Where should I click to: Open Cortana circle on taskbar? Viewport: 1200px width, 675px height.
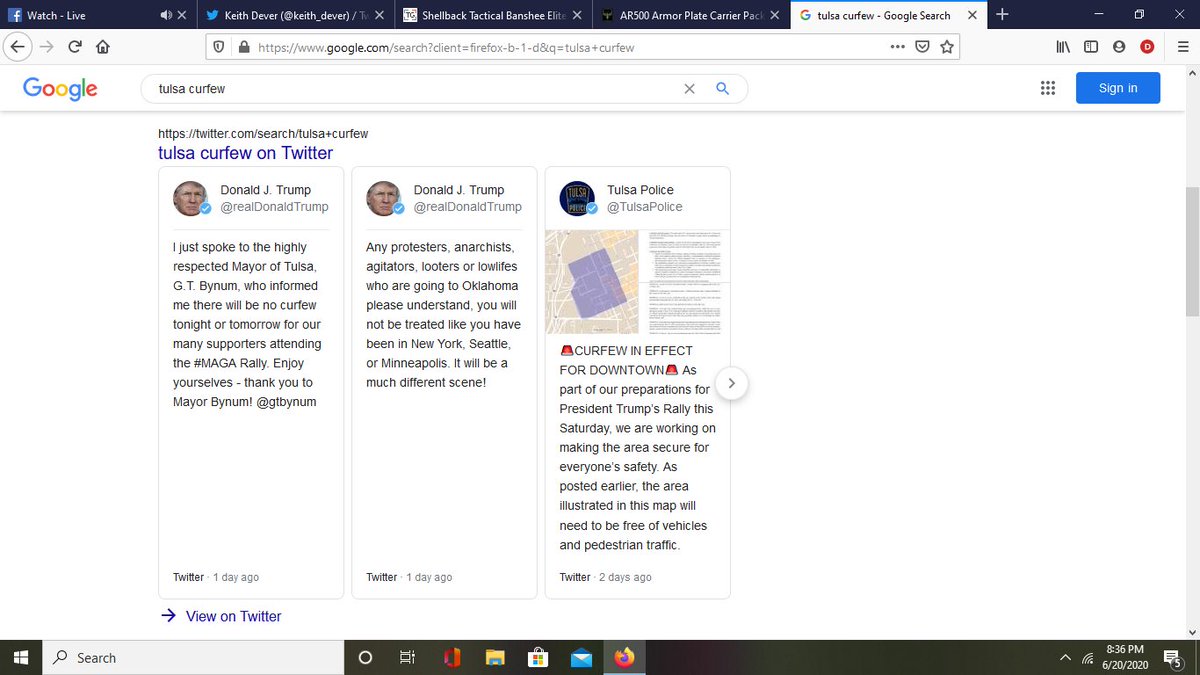(365, 657)
